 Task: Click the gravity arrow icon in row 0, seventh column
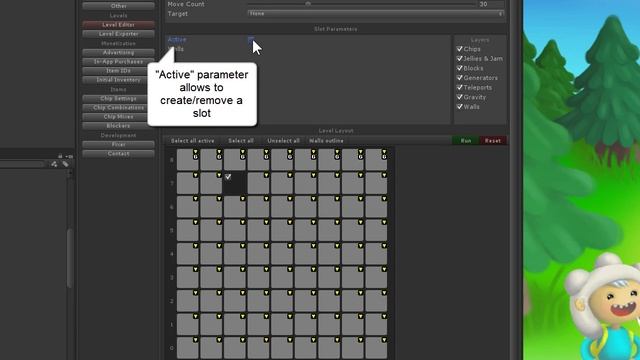tap(337, 340)
